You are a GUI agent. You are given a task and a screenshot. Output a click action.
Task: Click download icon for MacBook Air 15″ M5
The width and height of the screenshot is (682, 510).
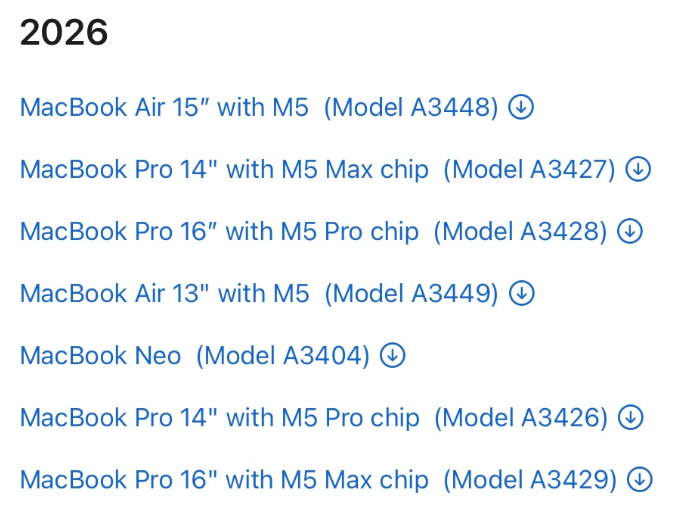(x=521, y=107)
